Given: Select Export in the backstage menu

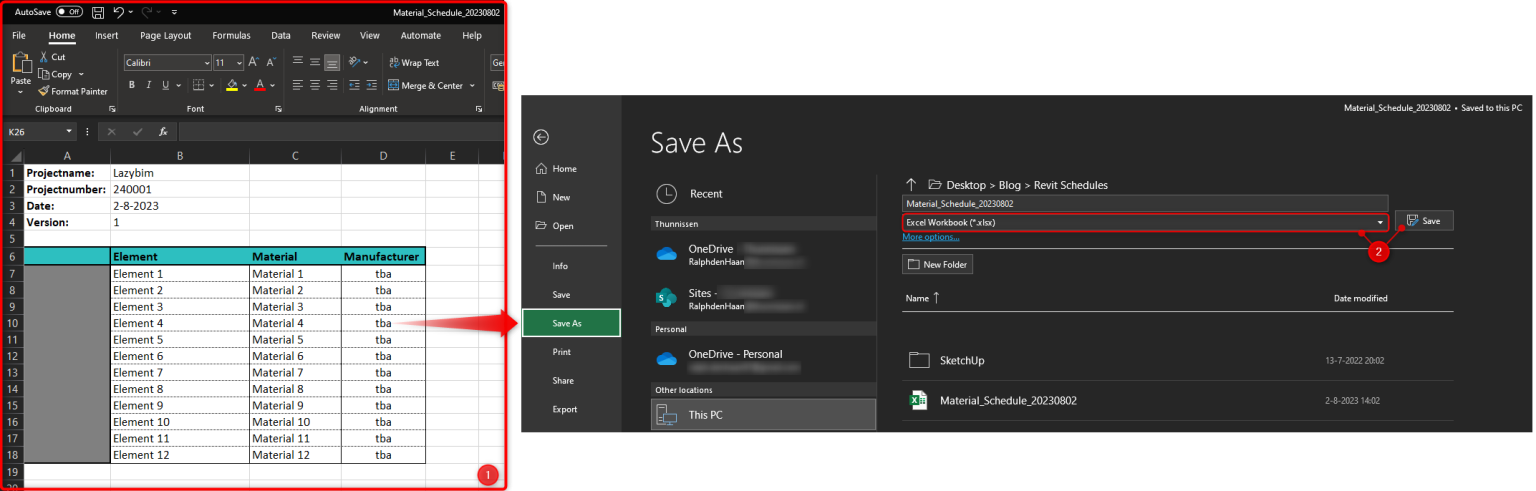Looking at the screenshot, I should pos(567,409).
